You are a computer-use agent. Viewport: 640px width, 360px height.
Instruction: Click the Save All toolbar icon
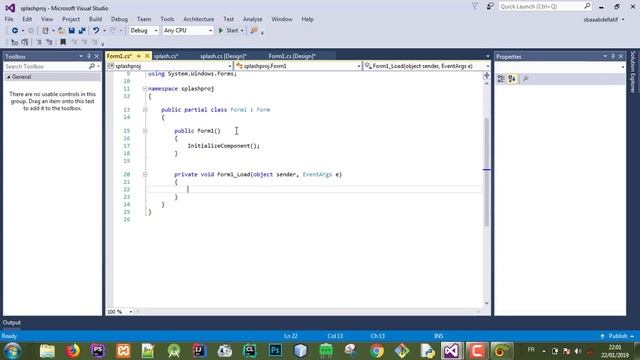(82, 31)
